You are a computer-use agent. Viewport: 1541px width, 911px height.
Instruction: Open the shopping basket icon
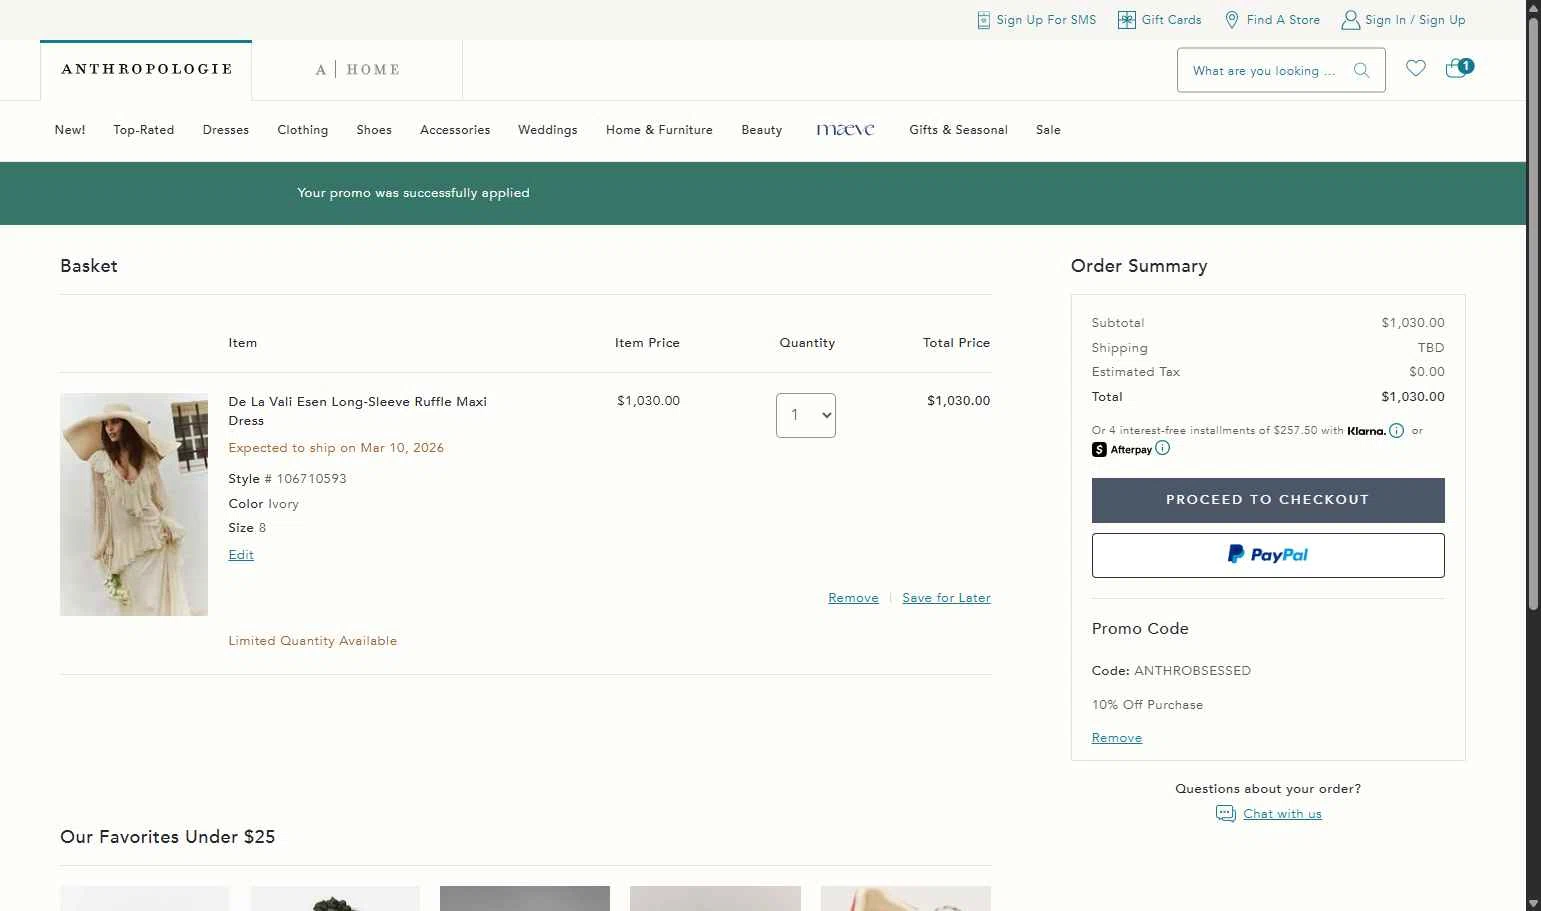pos(1459,68)
